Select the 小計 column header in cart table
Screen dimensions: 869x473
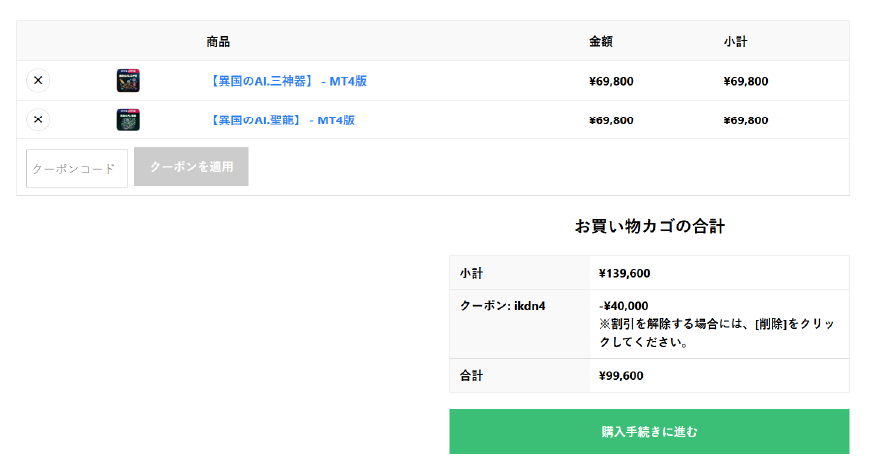tap(735, 42)
